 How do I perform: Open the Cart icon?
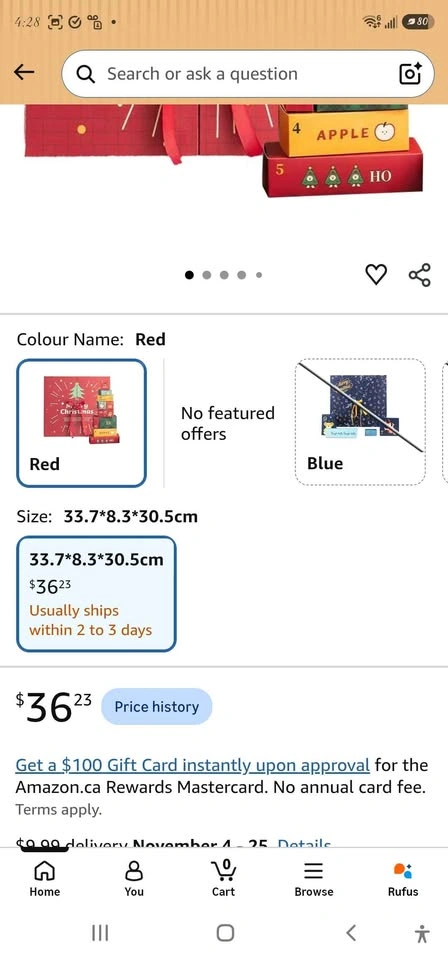click(x=223, y=877)
